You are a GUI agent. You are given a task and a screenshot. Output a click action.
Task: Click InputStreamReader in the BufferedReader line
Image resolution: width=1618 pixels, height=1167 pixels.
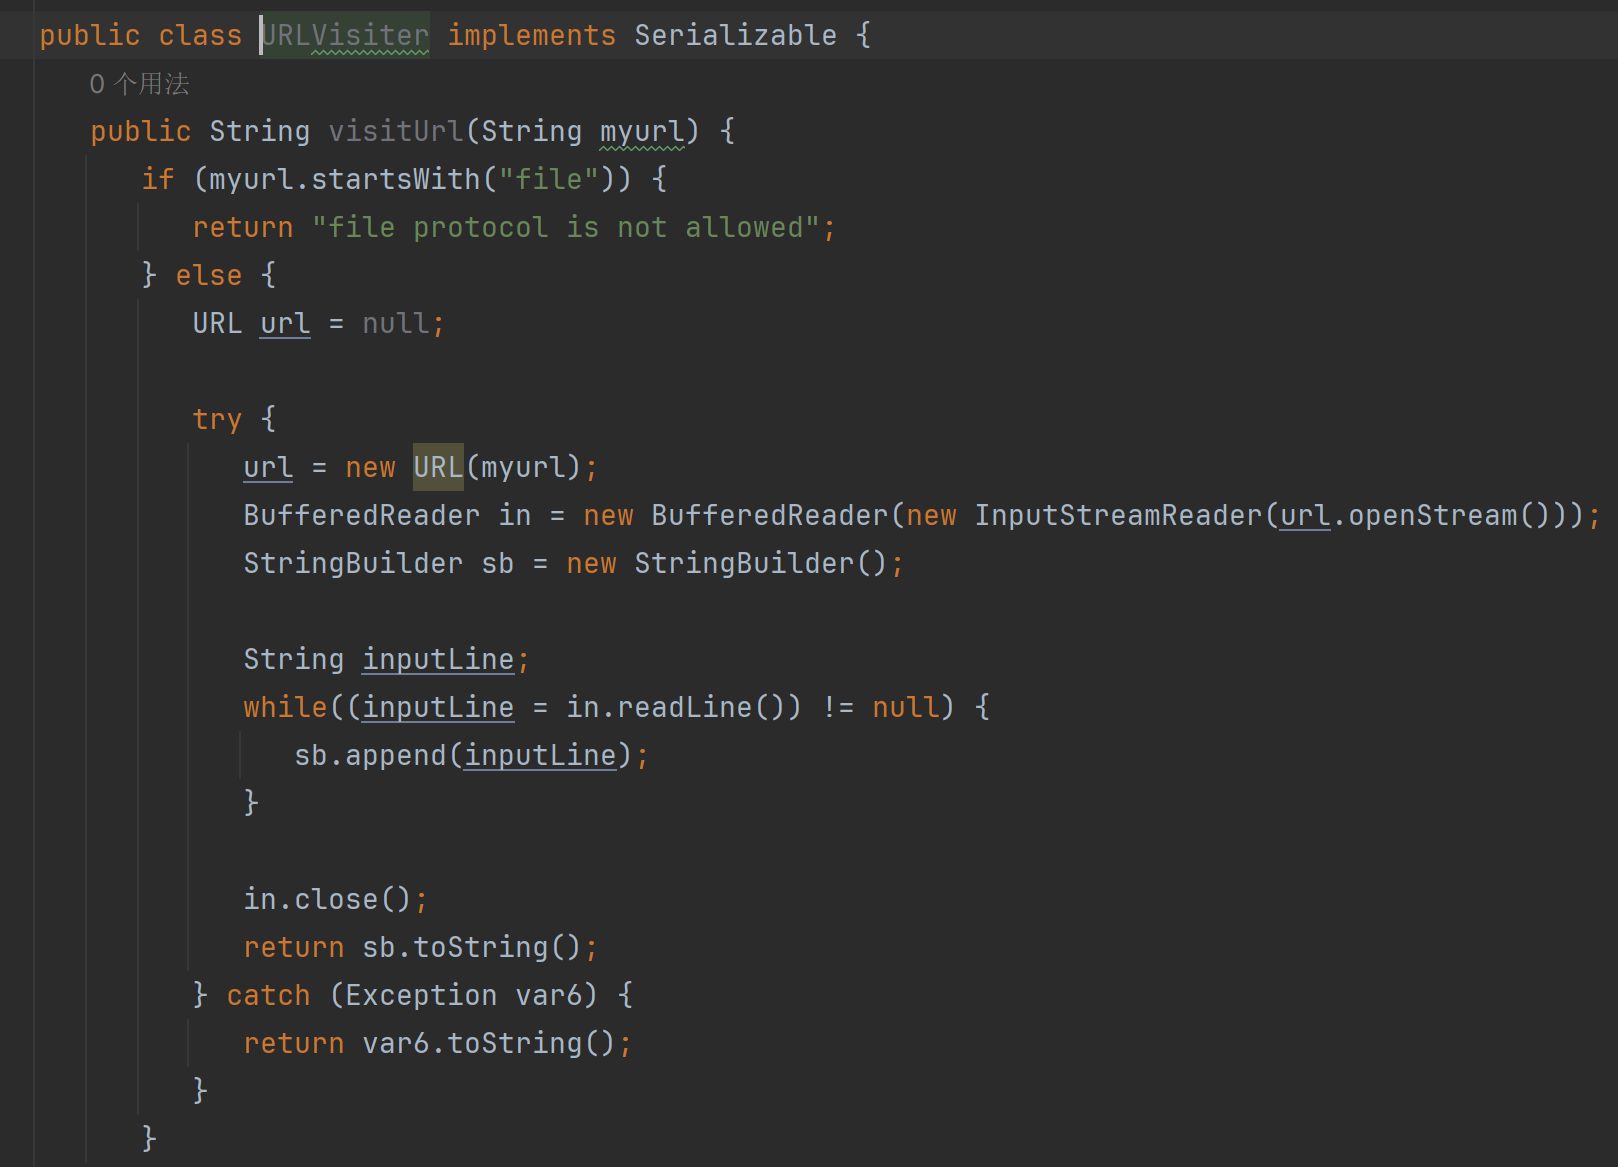[1118, 515]
